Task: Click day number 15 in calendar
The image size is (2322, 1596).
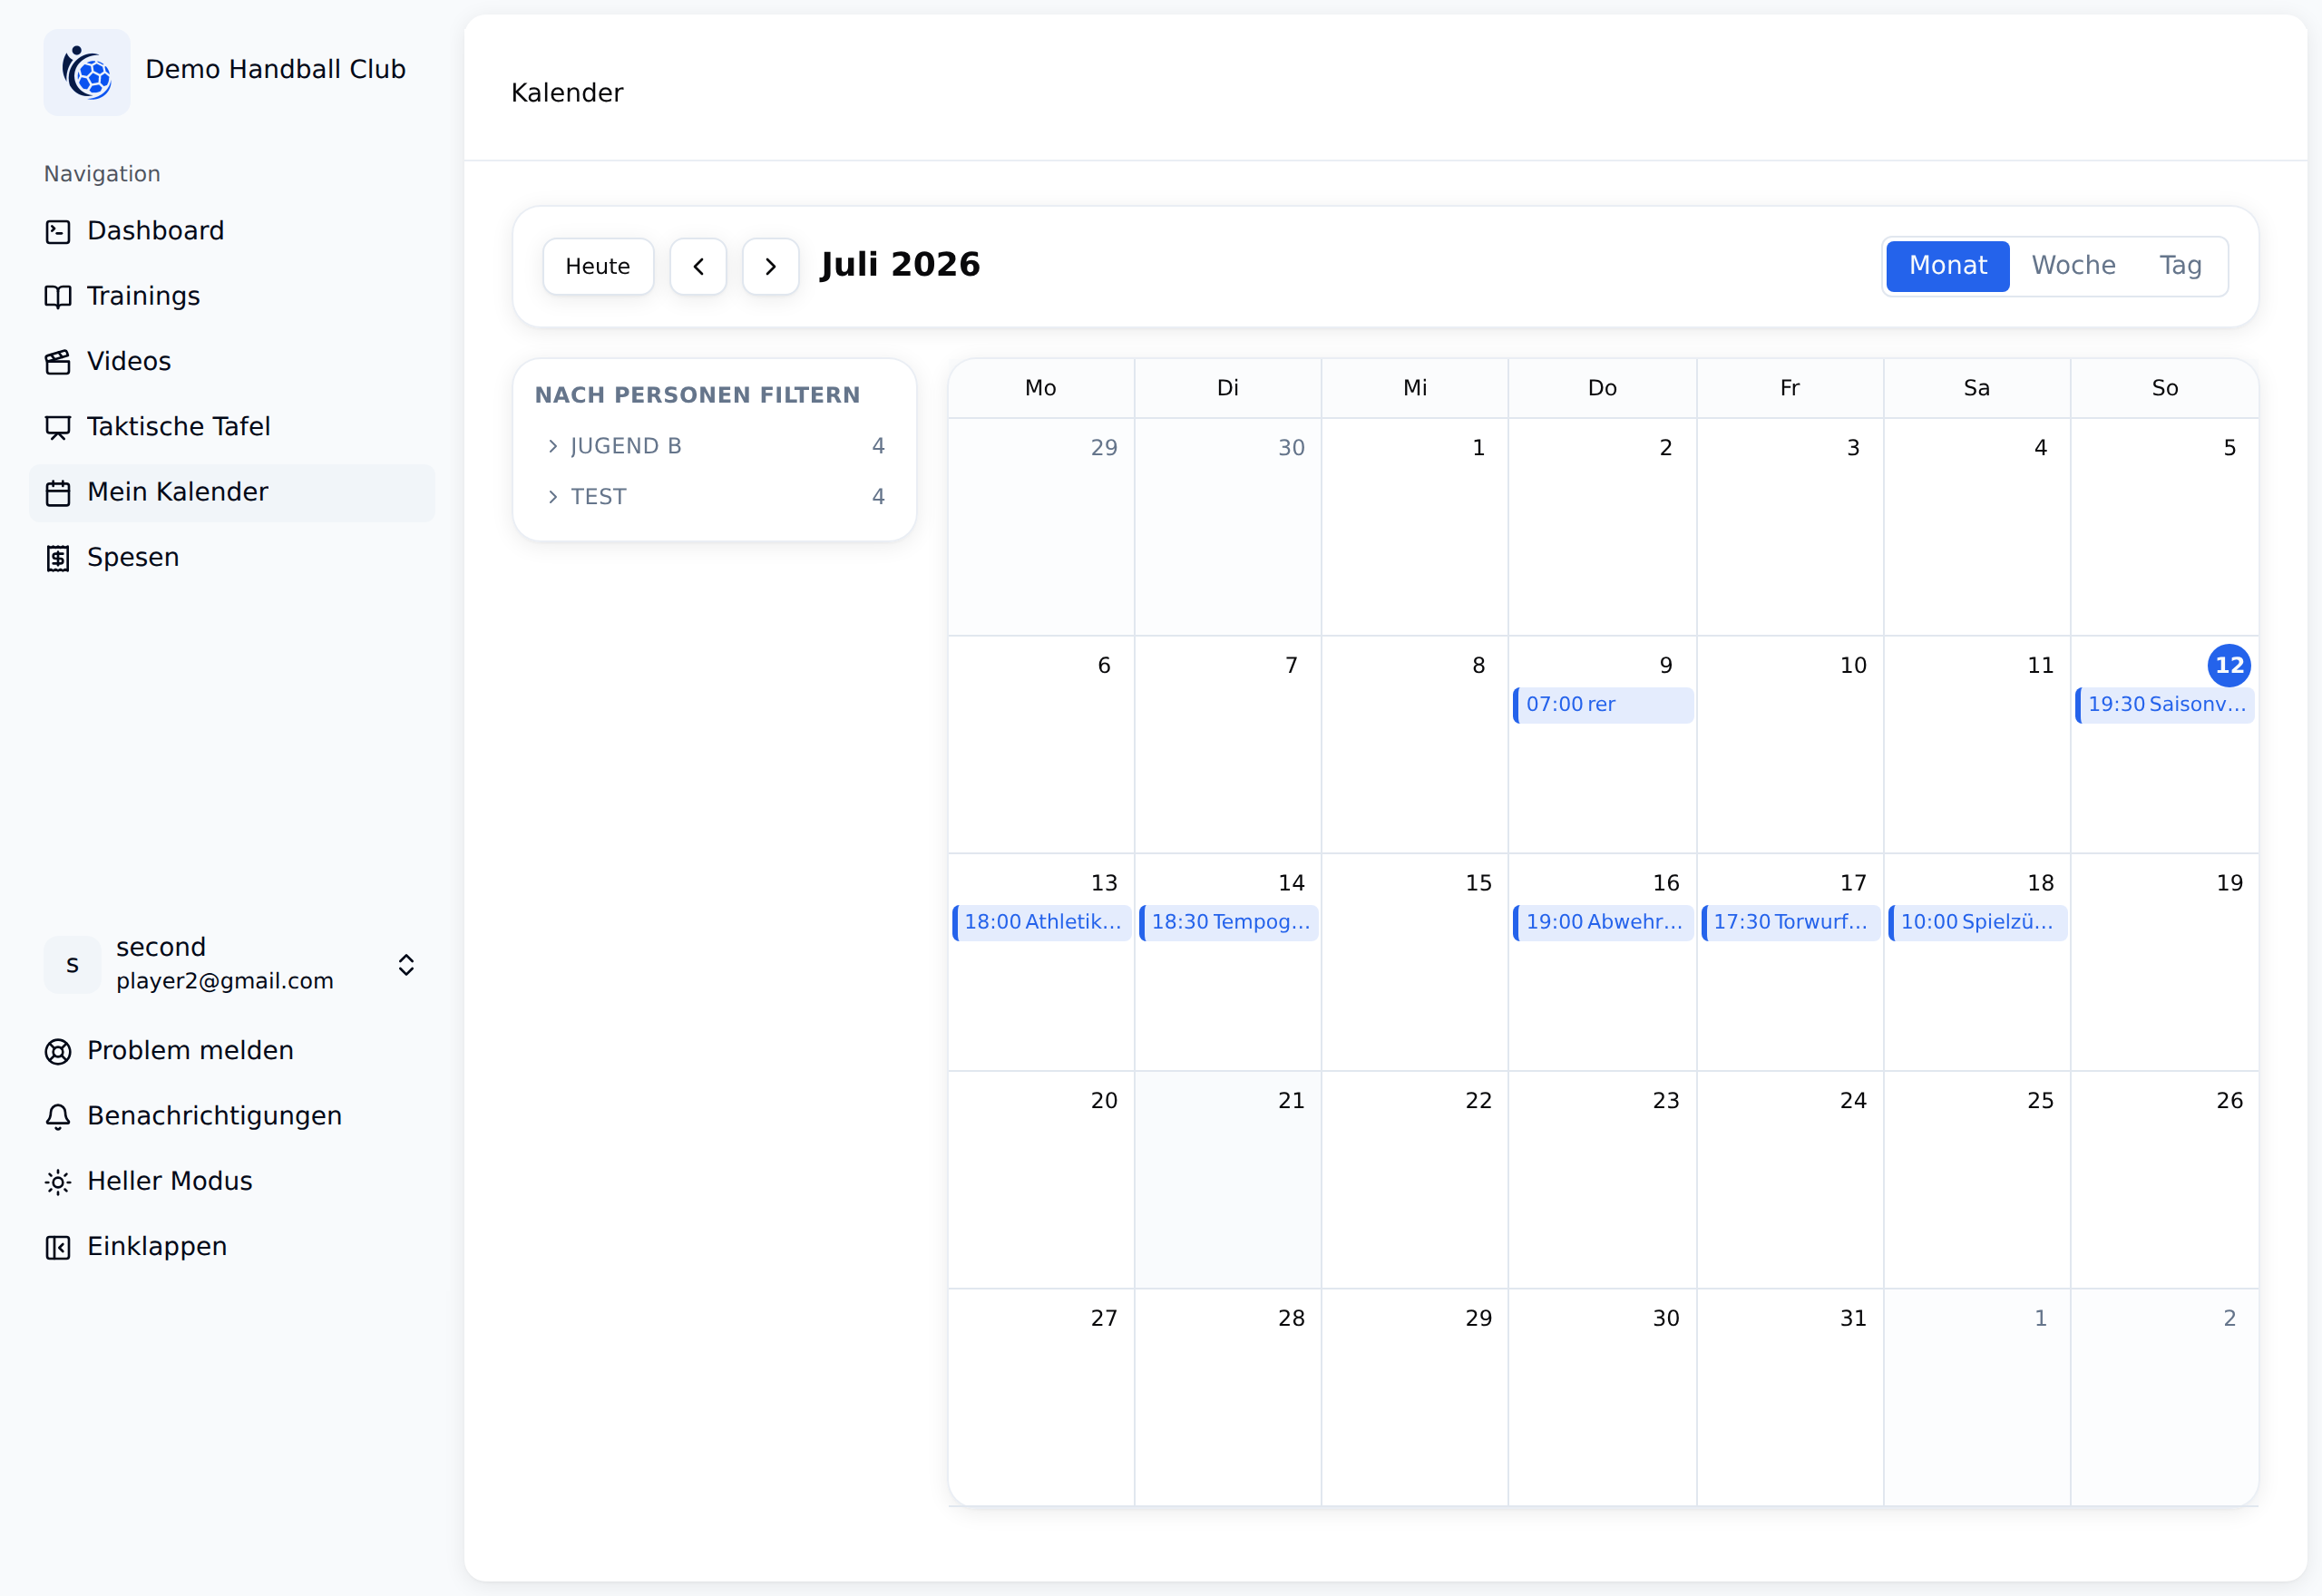Action: [x=1478, y=883]
